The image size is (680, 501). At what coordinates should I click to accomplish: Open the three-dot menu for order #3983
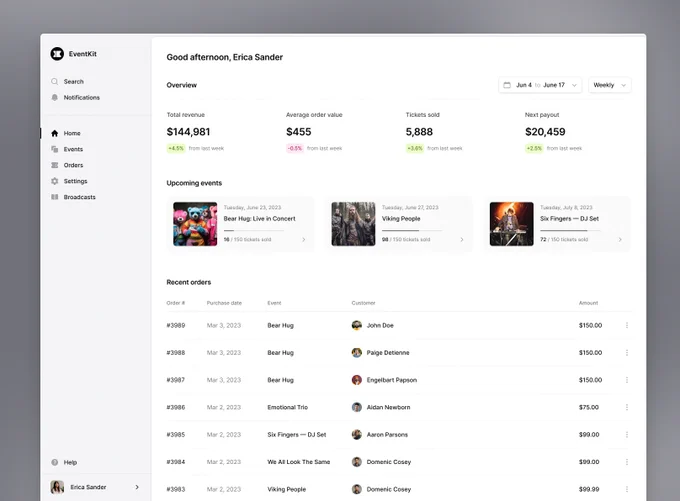coord(627,489)
